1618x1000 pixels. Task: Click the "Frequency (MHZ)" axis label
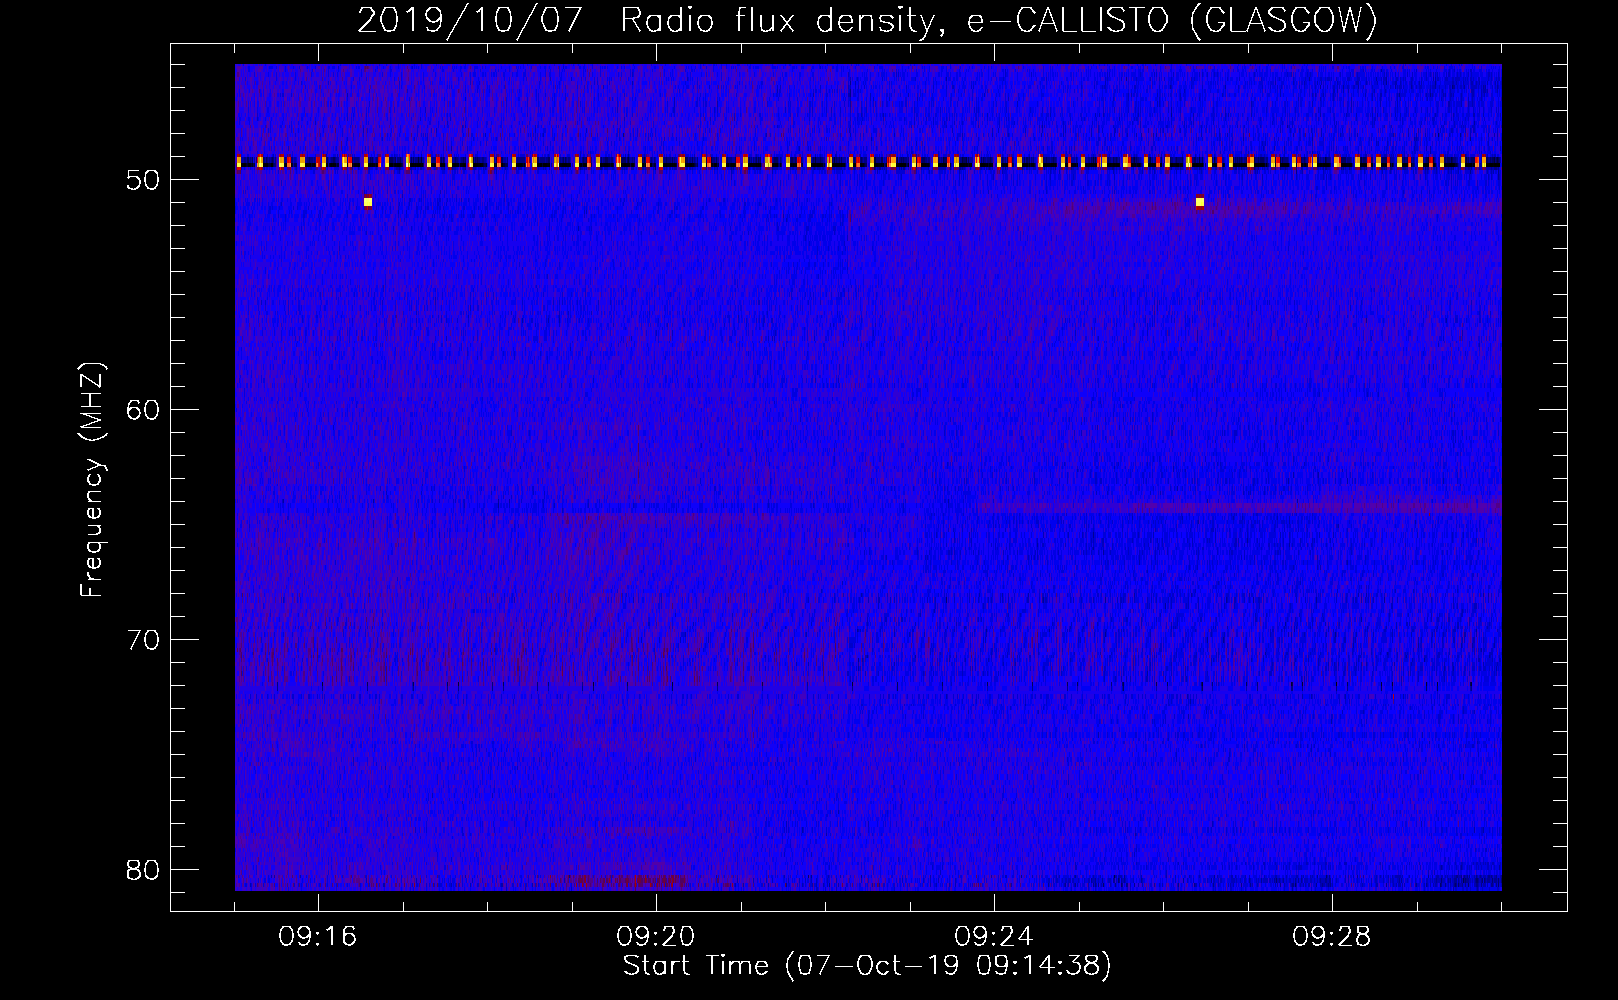tap(92, 480)
